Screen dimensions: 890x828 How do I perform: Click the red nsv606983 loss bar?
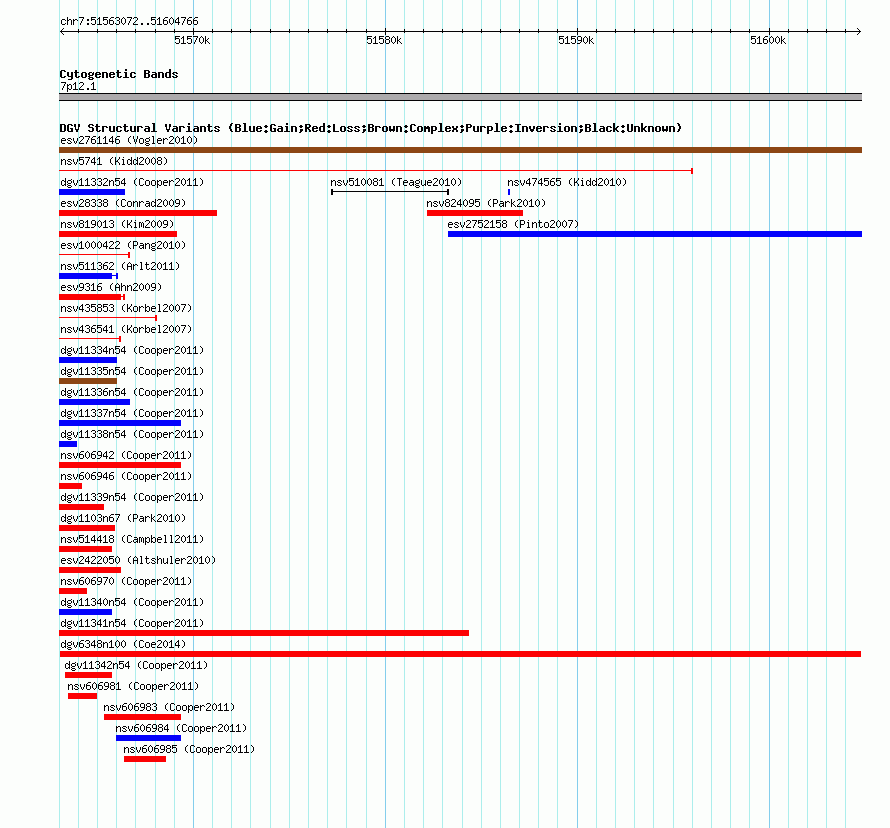pyautogui.click(x=142, y=717)
